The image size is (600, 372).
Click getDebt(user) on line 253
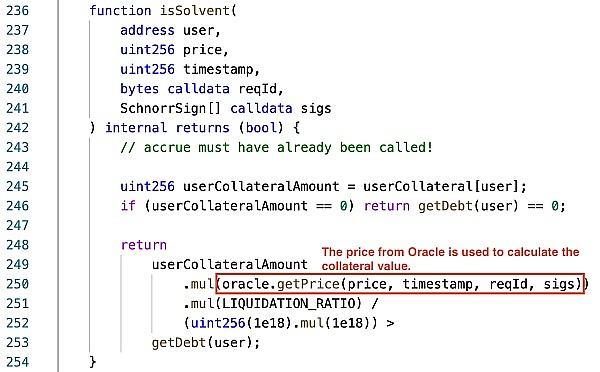coord(206,343)
